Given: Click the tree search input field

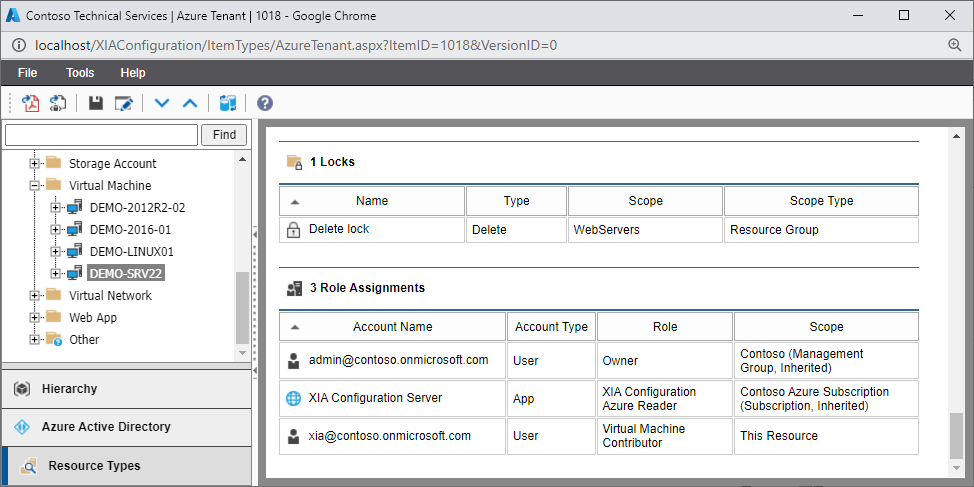Looking at the screenshot, I should tap(101, 135).
